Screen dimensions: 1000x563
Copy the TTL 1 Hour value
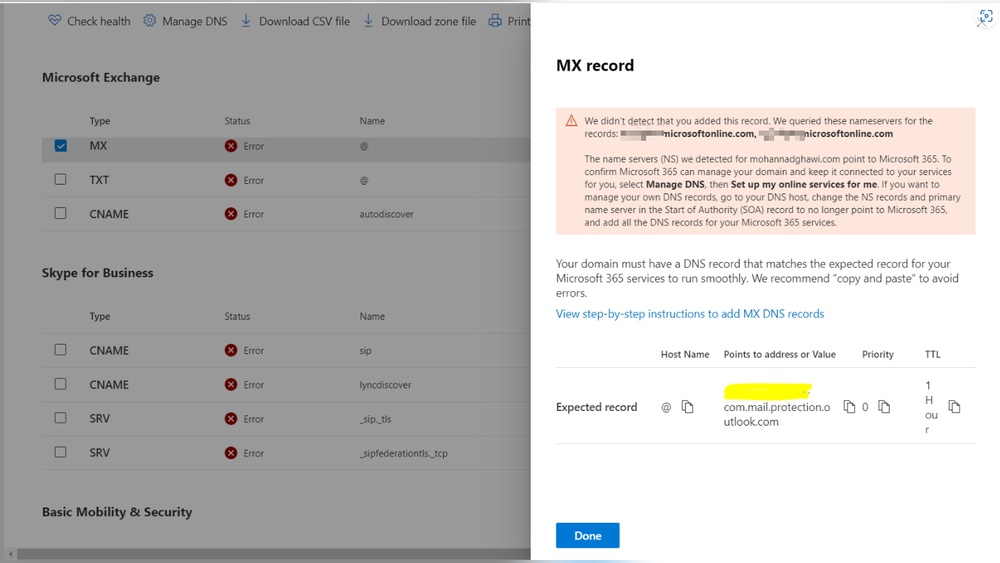click(x=954, y=407)
